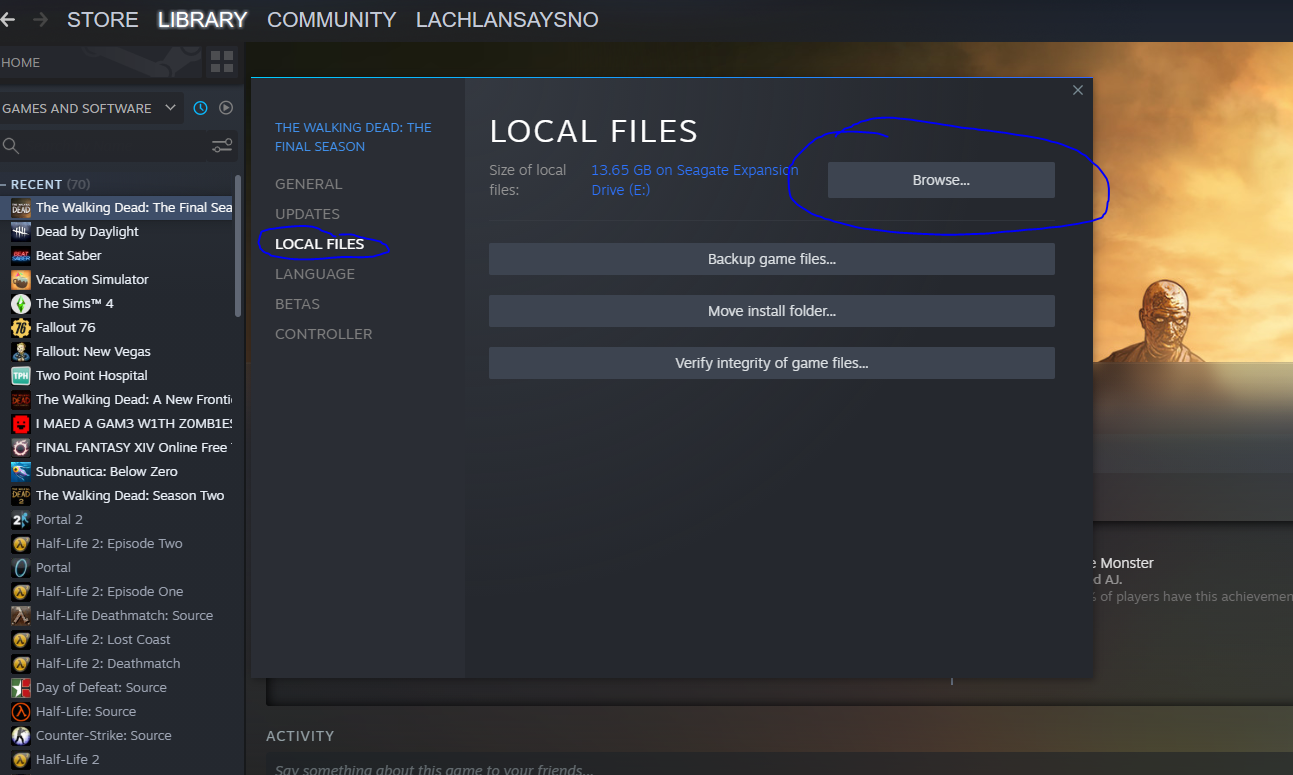Select the Two Point Hospital icon
The height and width of the screenshot is (775, 1293).
pyautogui.click(x=21, y=375)
